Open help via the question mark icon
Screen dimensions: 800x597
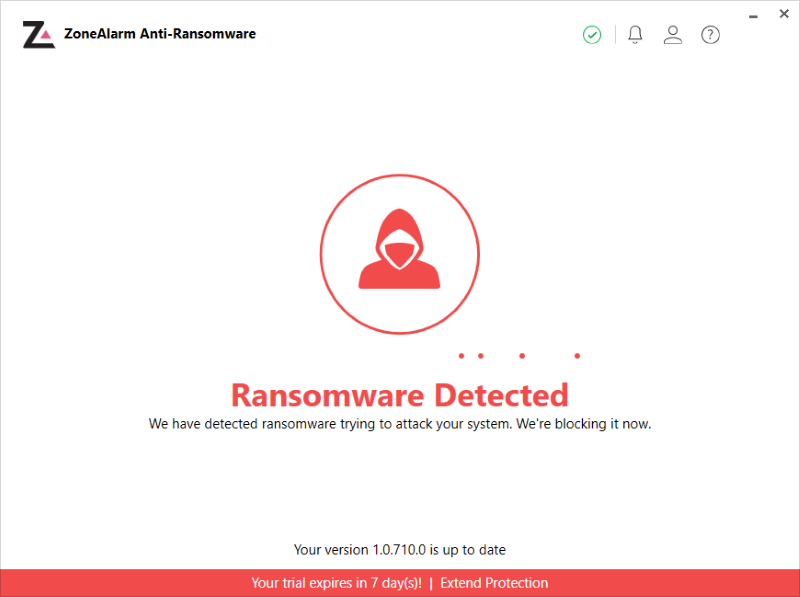[x=710, y=35]
